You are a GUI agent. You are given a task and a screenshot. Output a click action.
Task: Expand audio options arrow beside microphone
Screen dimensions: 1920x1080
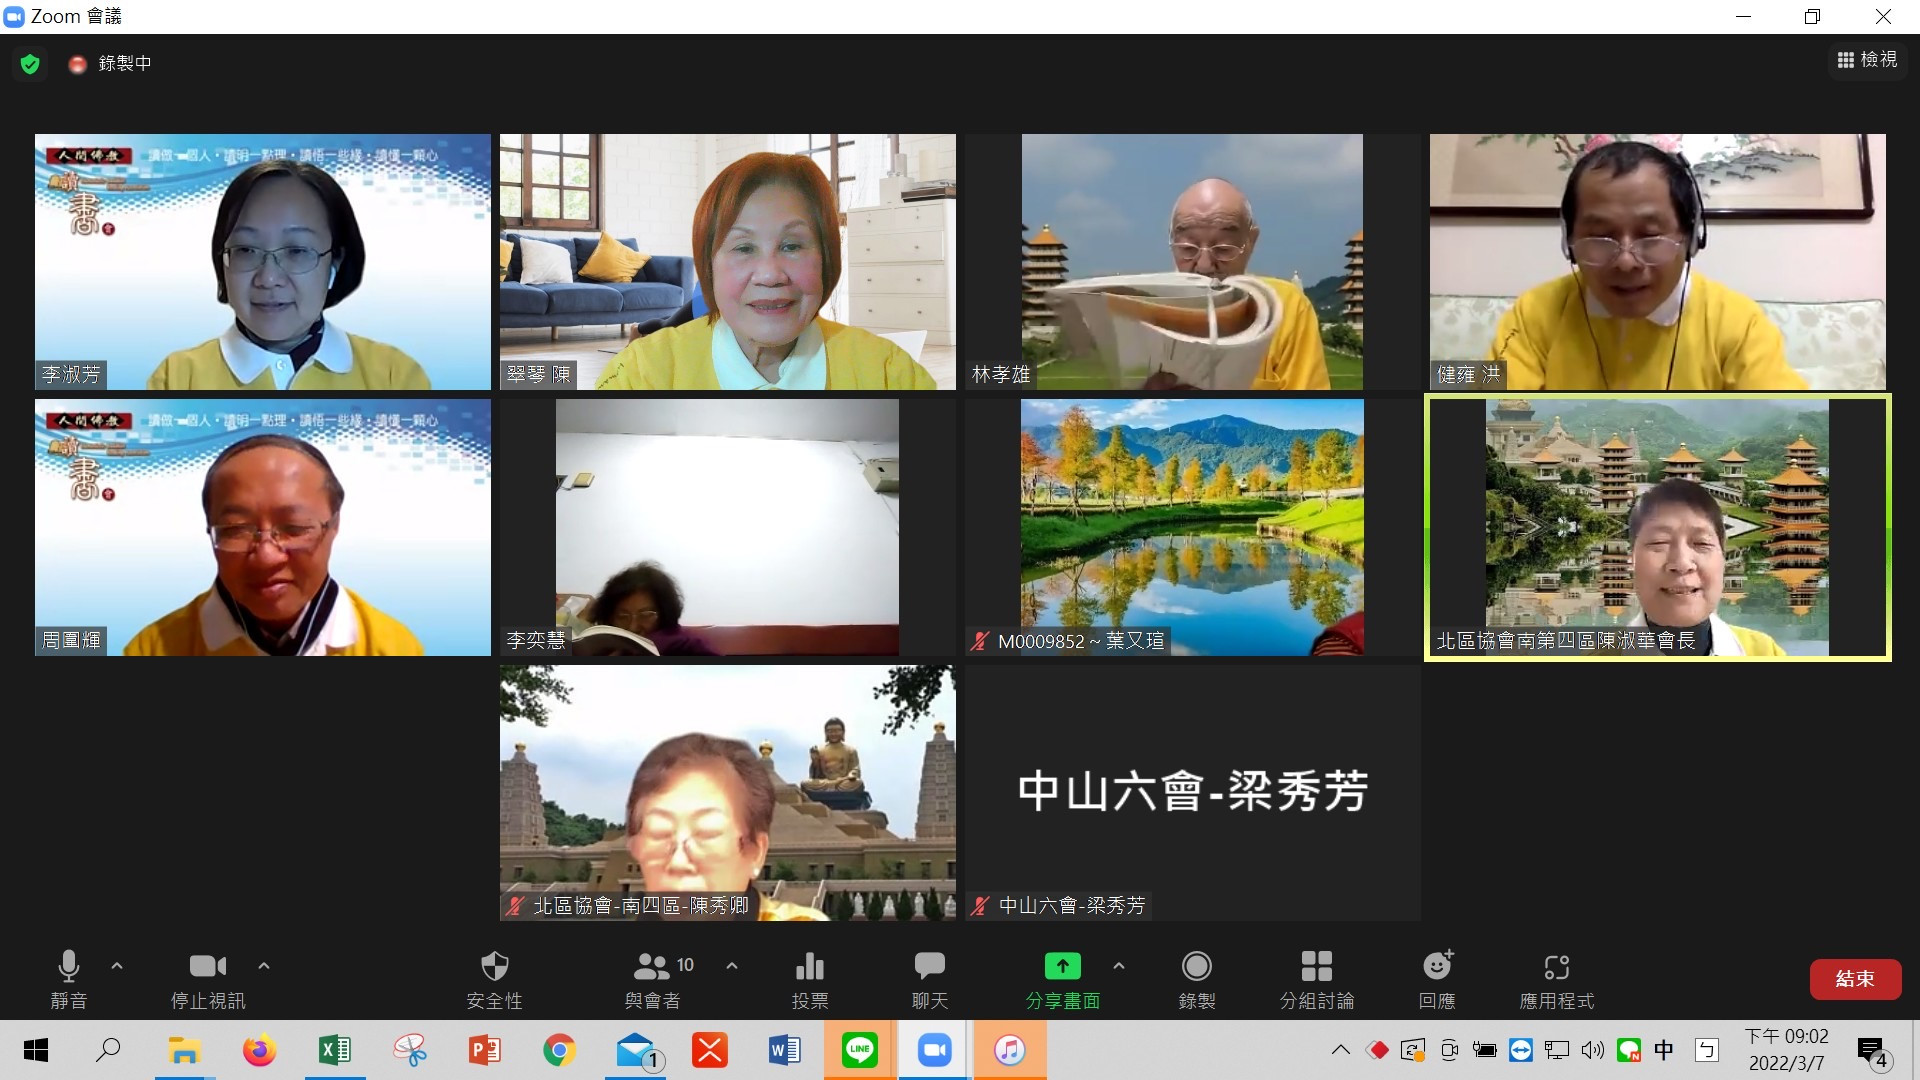(x=117, y=966)
